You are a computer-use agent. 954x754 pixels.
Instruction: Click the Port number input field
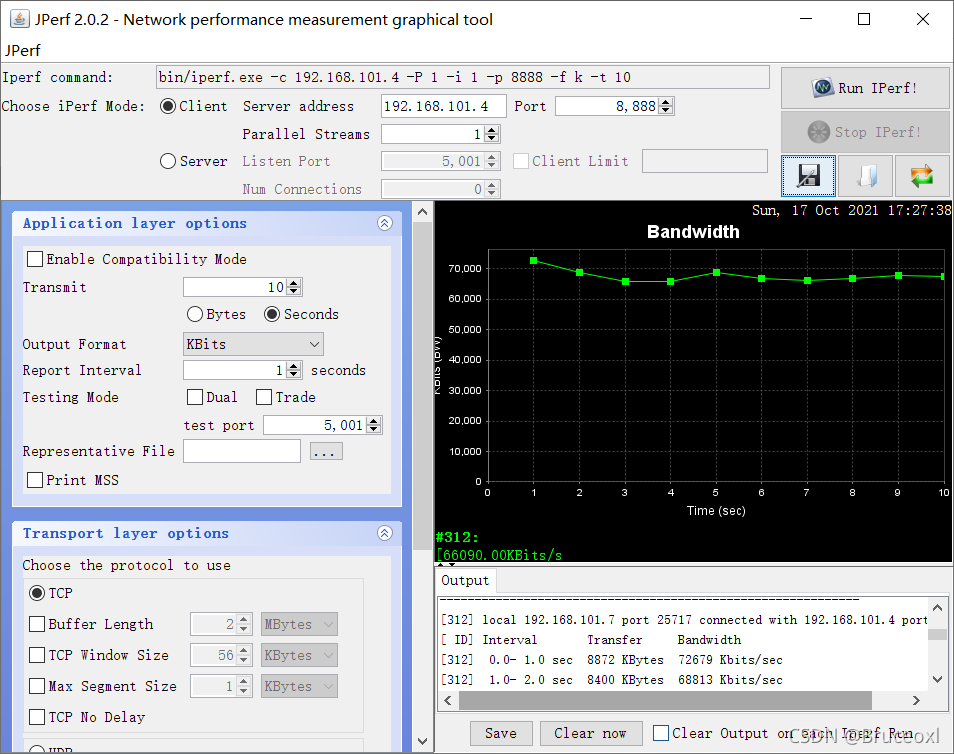click(607, 106)
